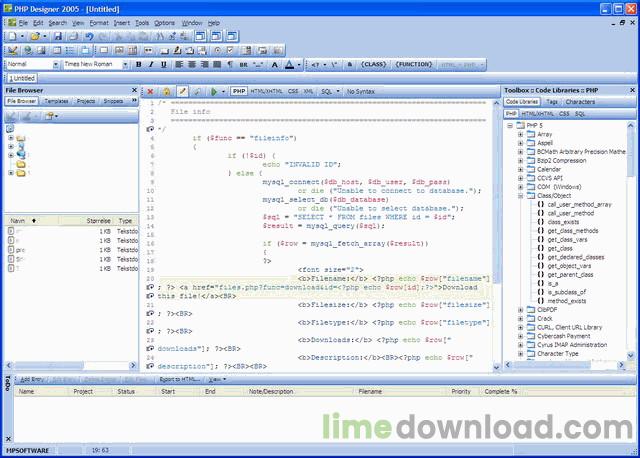Viewport: 640px width, 458px height.
Task: Close the File Browser panel
Action: click(134, 90)
